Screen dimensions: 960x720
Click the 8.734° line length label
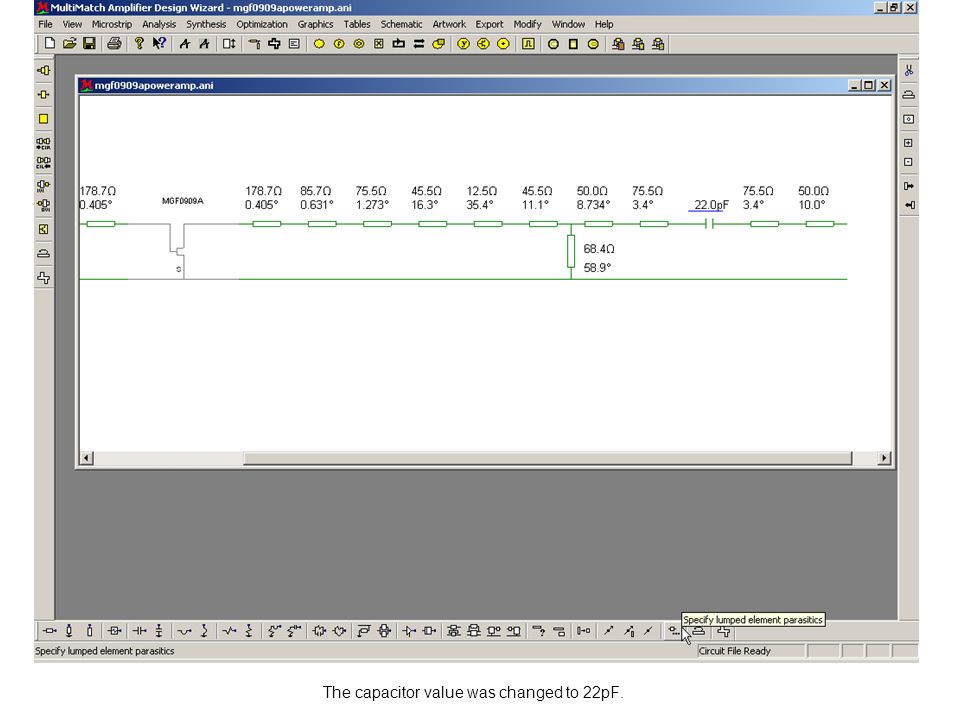pos(593,204)
